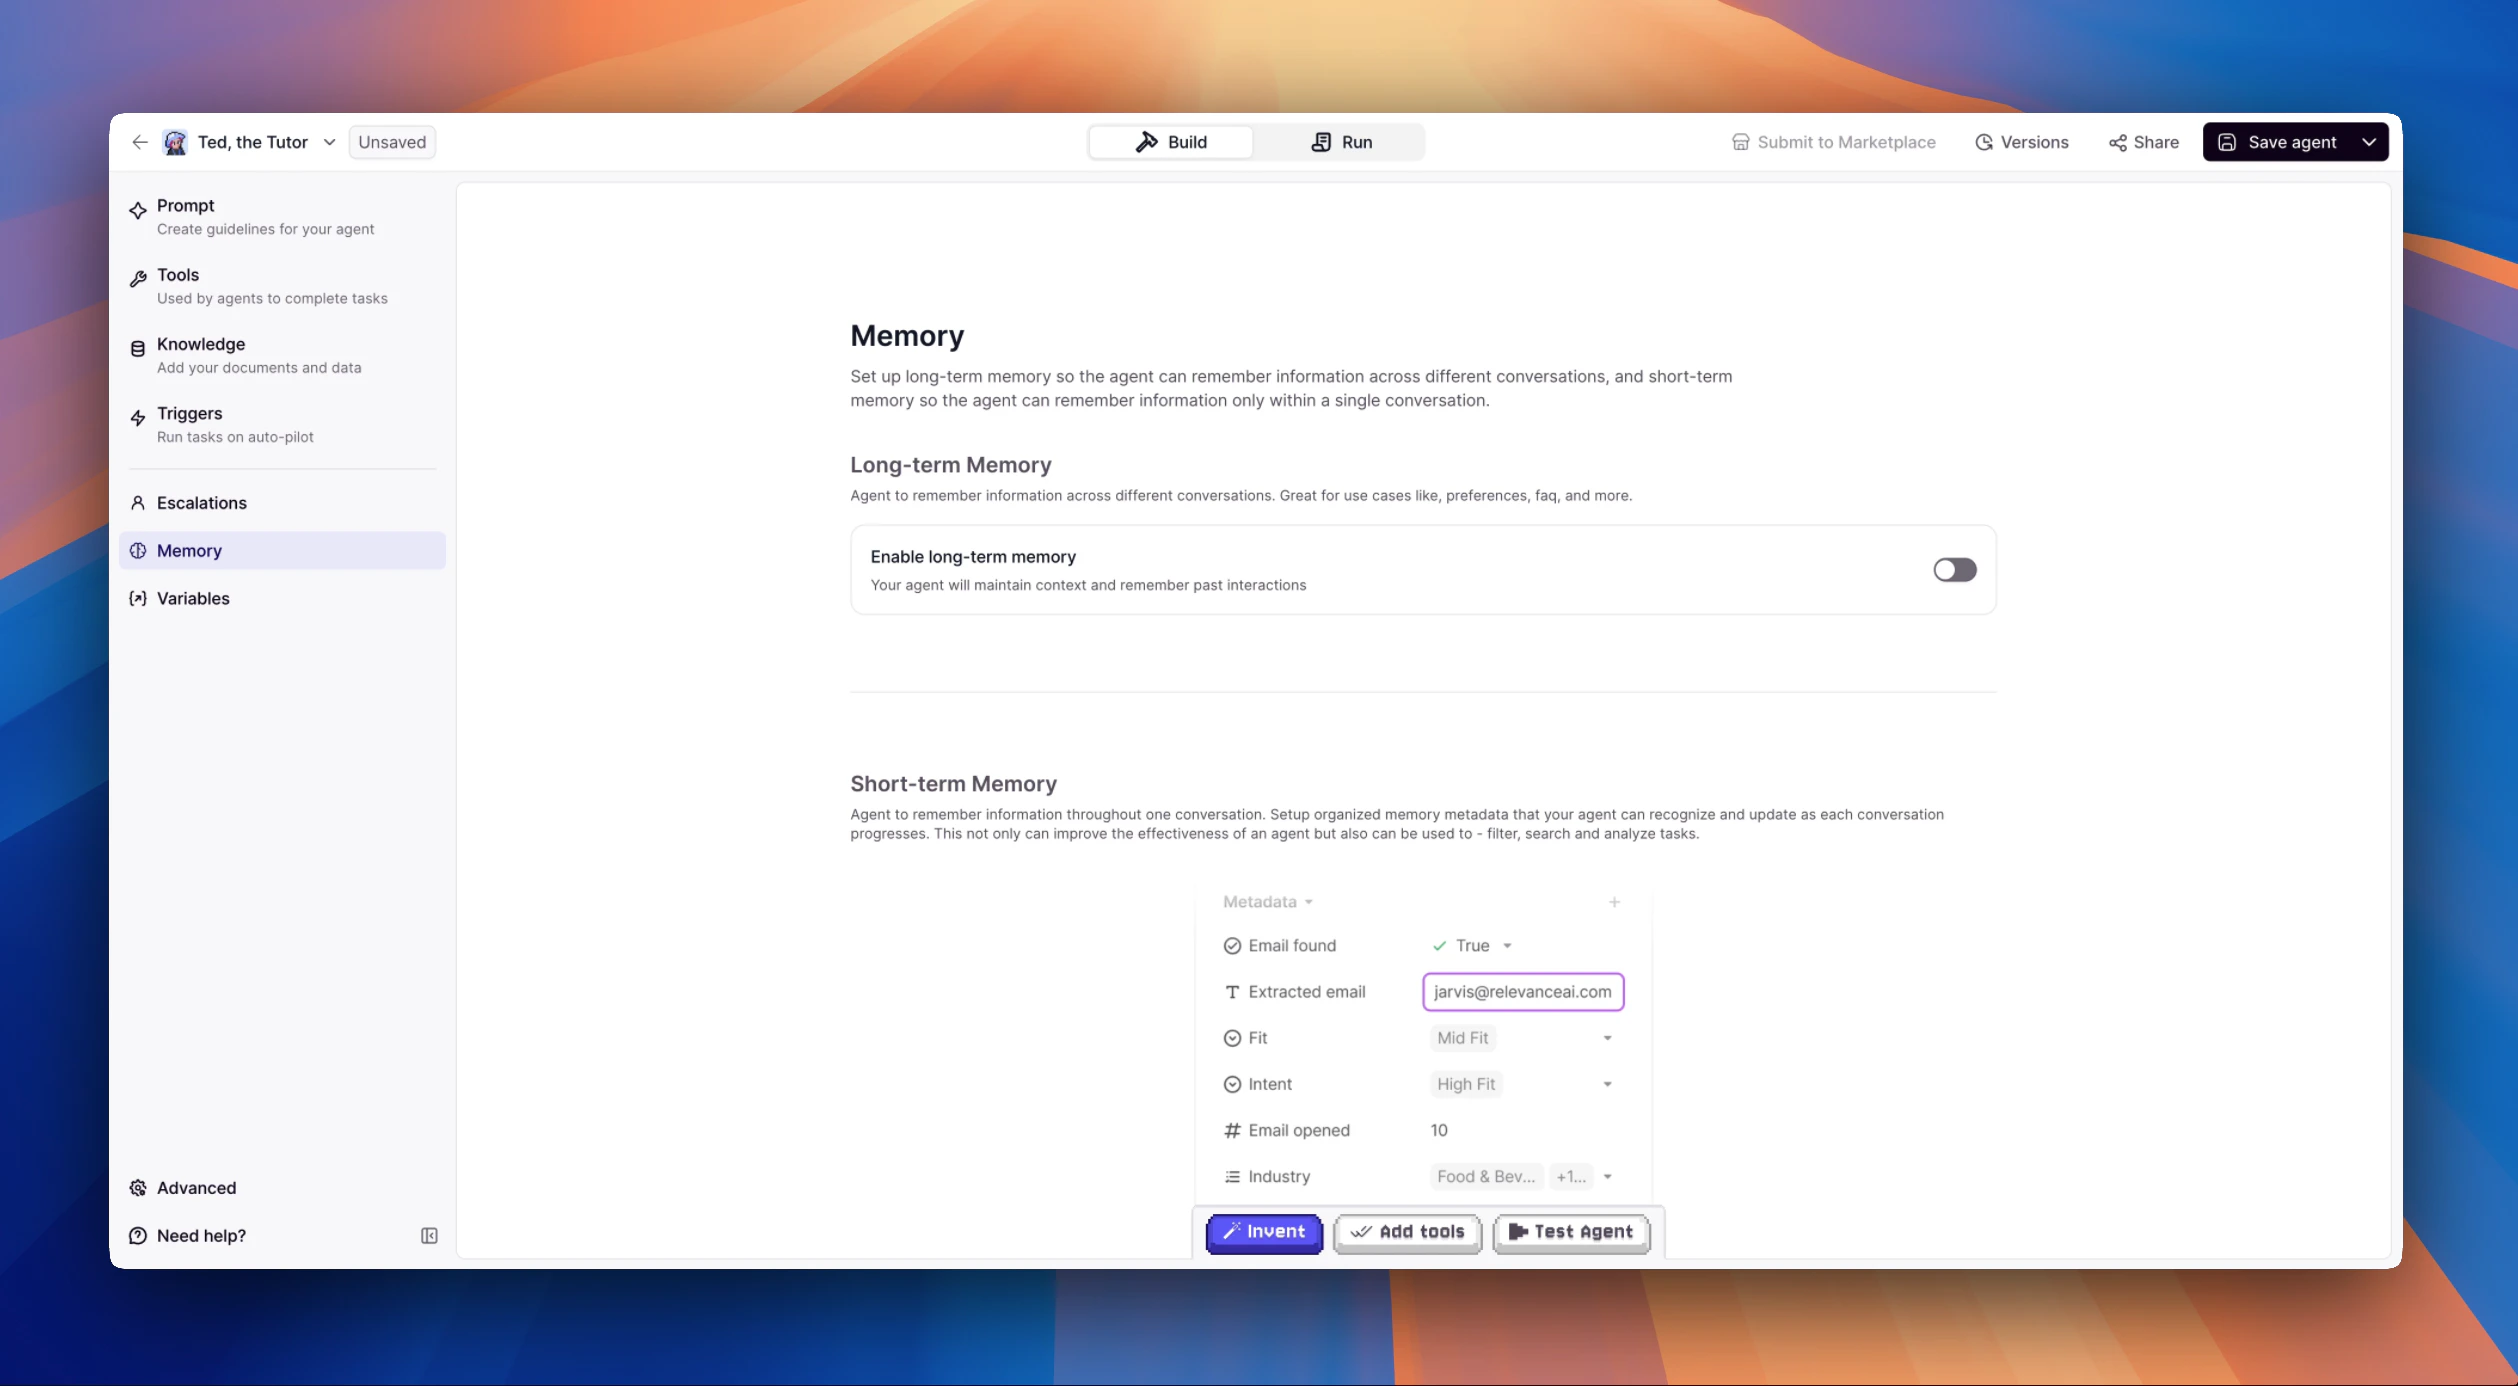The width and height of the screenshot is (2518, 1386).
Task: Click the Extracted email input field
Action: point(1522,992)
